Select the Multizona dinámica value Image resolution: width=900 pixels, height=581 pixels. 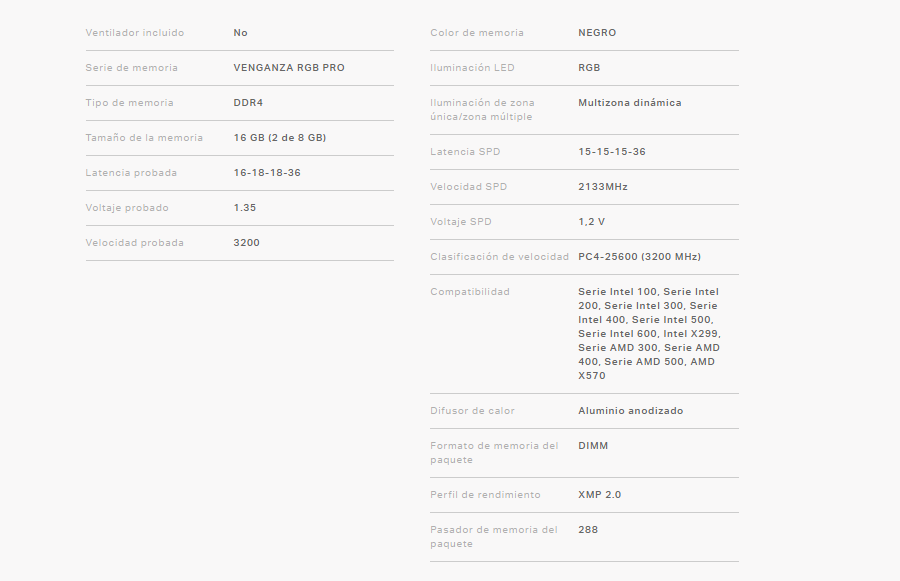pos(629,103)
